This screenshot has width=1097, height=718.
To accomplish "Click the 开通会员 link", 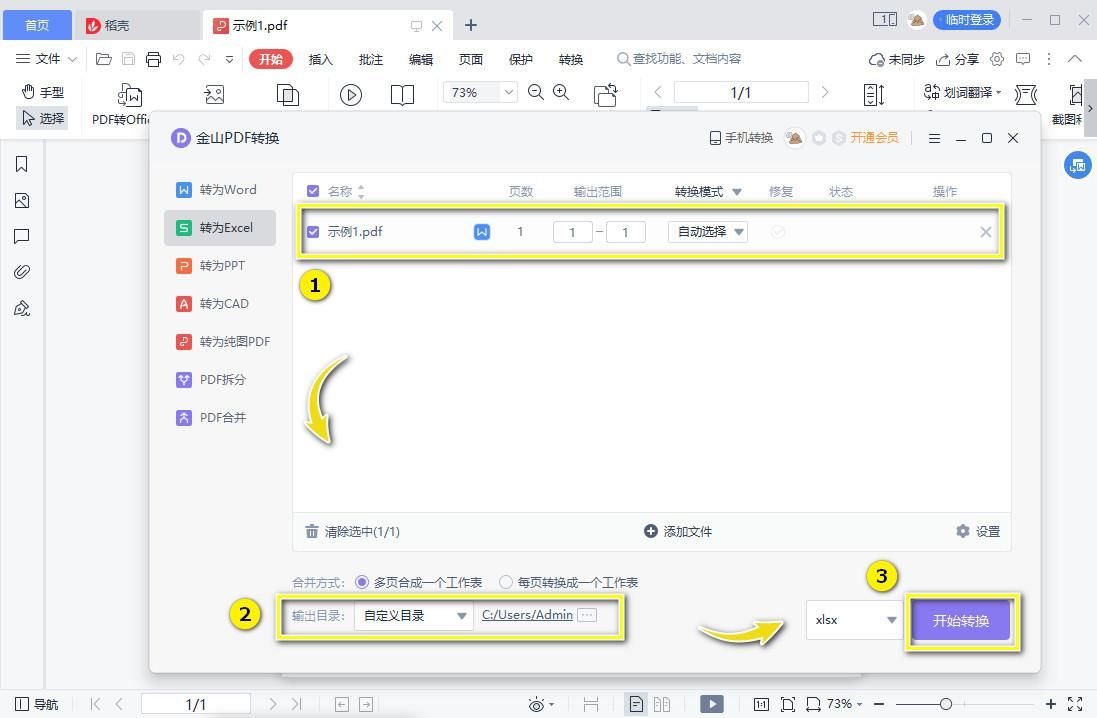I will [874, 138].
